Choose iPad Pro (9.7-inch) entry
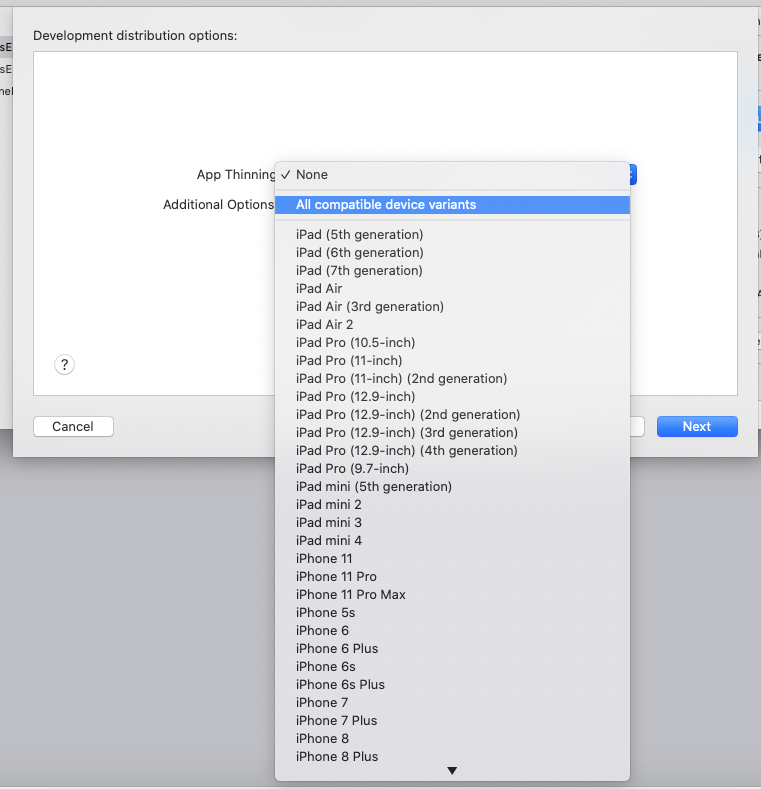 (352, 469)
